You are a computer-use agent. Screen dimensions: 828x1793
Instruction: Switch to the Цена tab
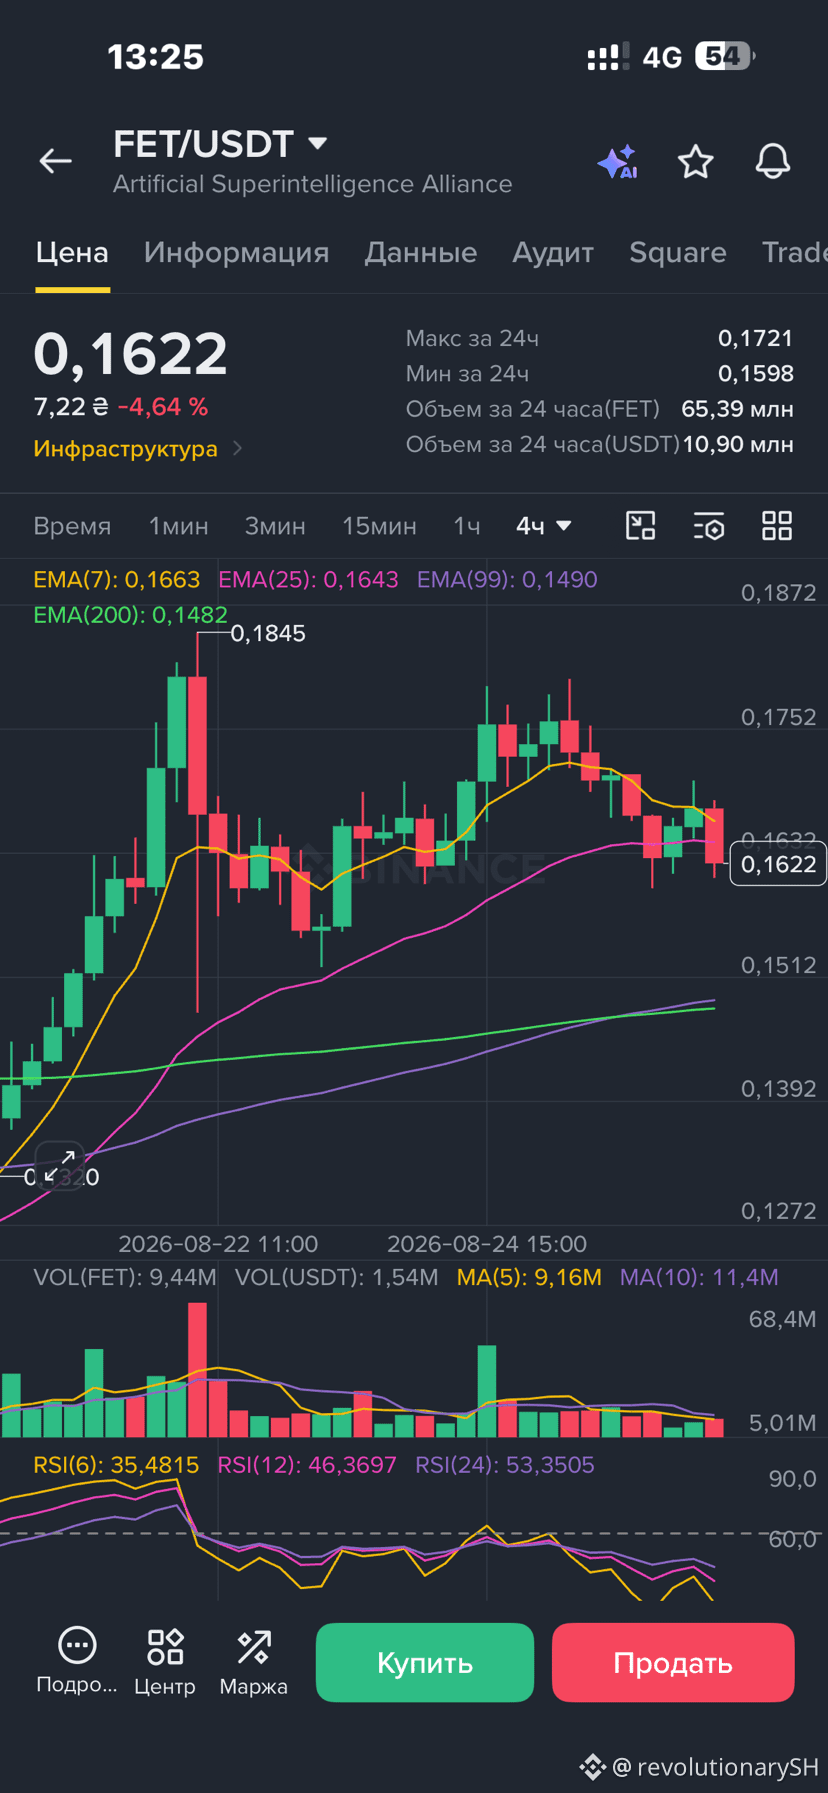tap(72, 252)
